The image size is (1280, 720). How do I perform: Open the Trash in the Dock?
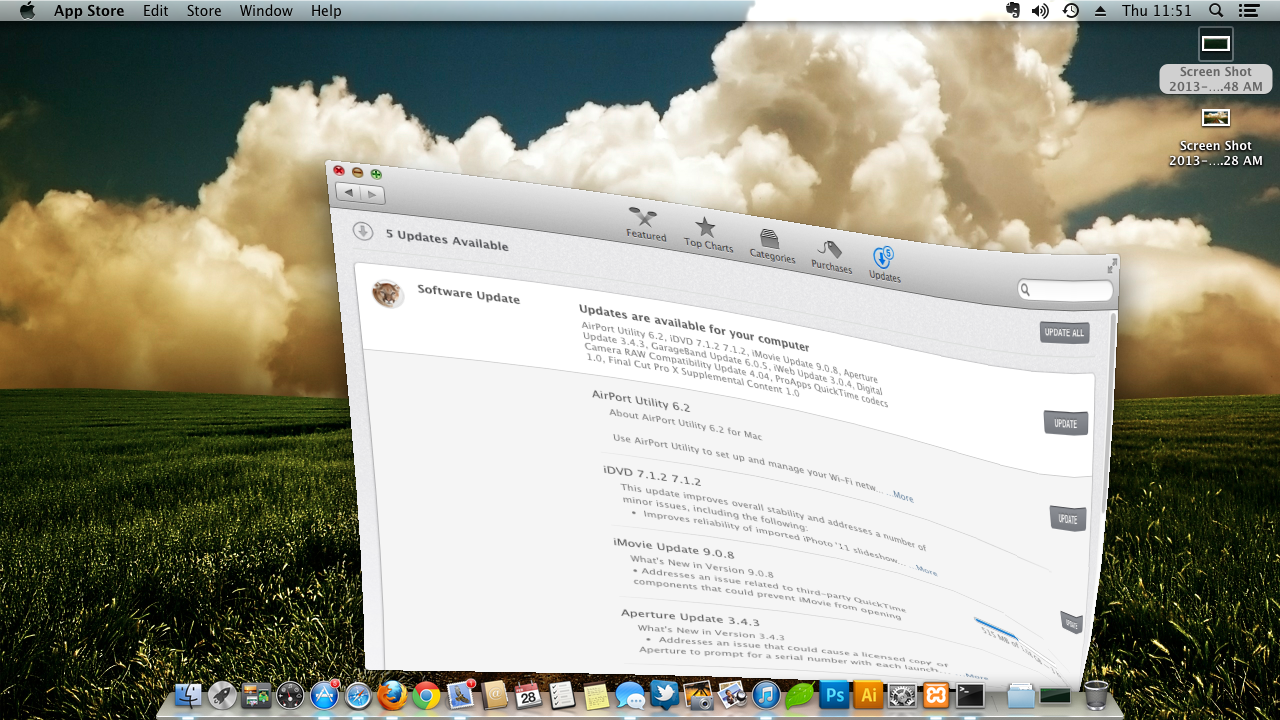pos(1096,695)
